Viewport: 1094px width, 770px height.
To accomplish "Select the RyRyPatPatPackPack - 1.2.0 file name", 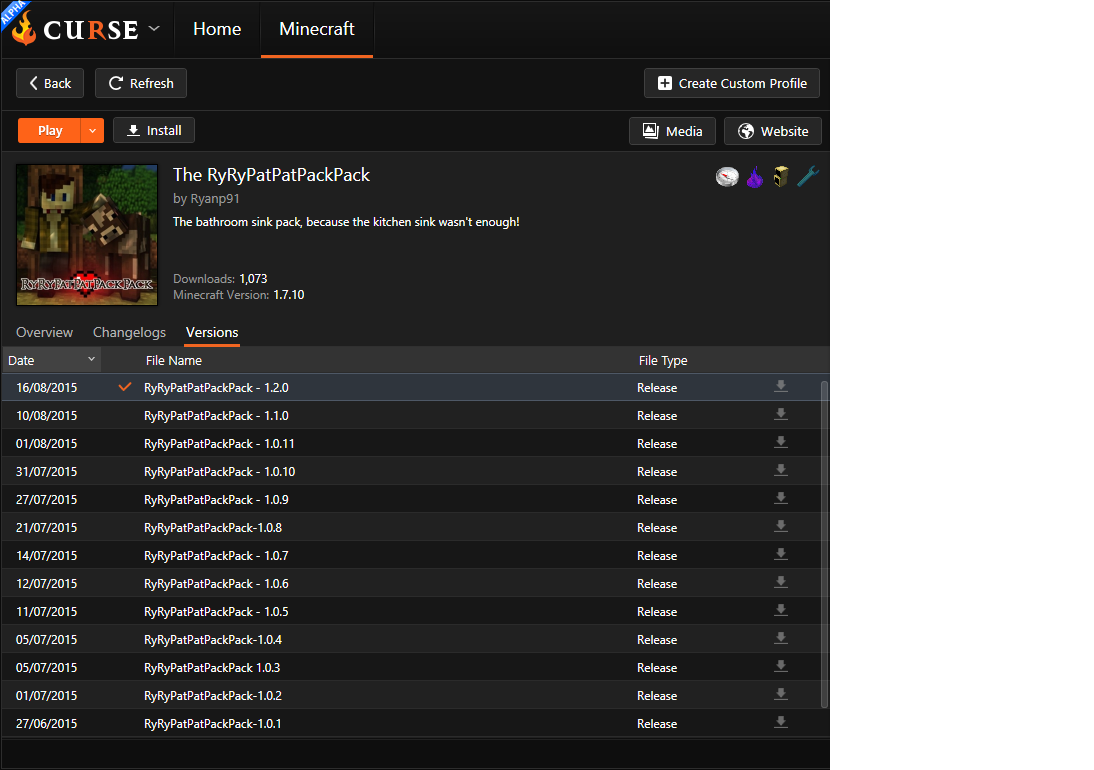I will pyautogui.click(x=216, y=388).
